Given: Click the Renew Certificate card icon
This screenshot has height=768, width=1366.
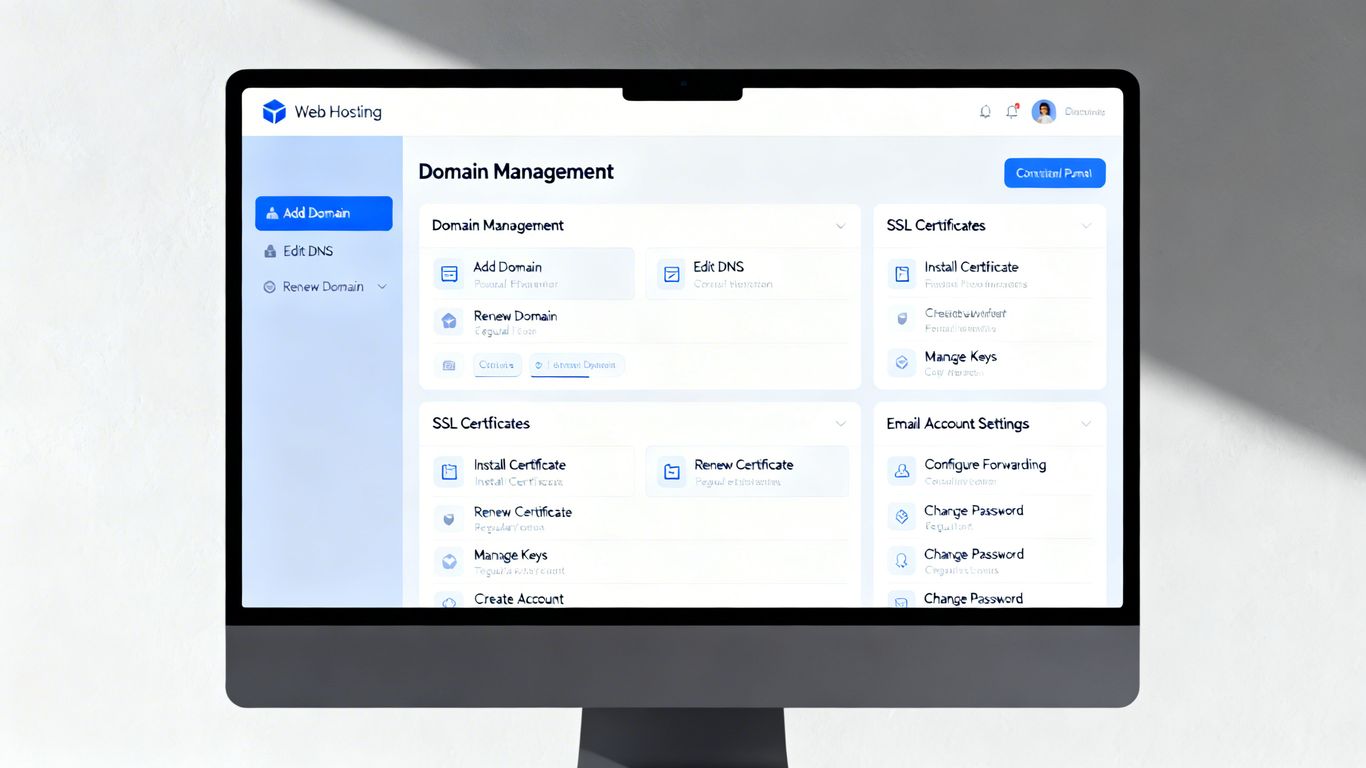Looking at the screenshot, I should (672, 472).
